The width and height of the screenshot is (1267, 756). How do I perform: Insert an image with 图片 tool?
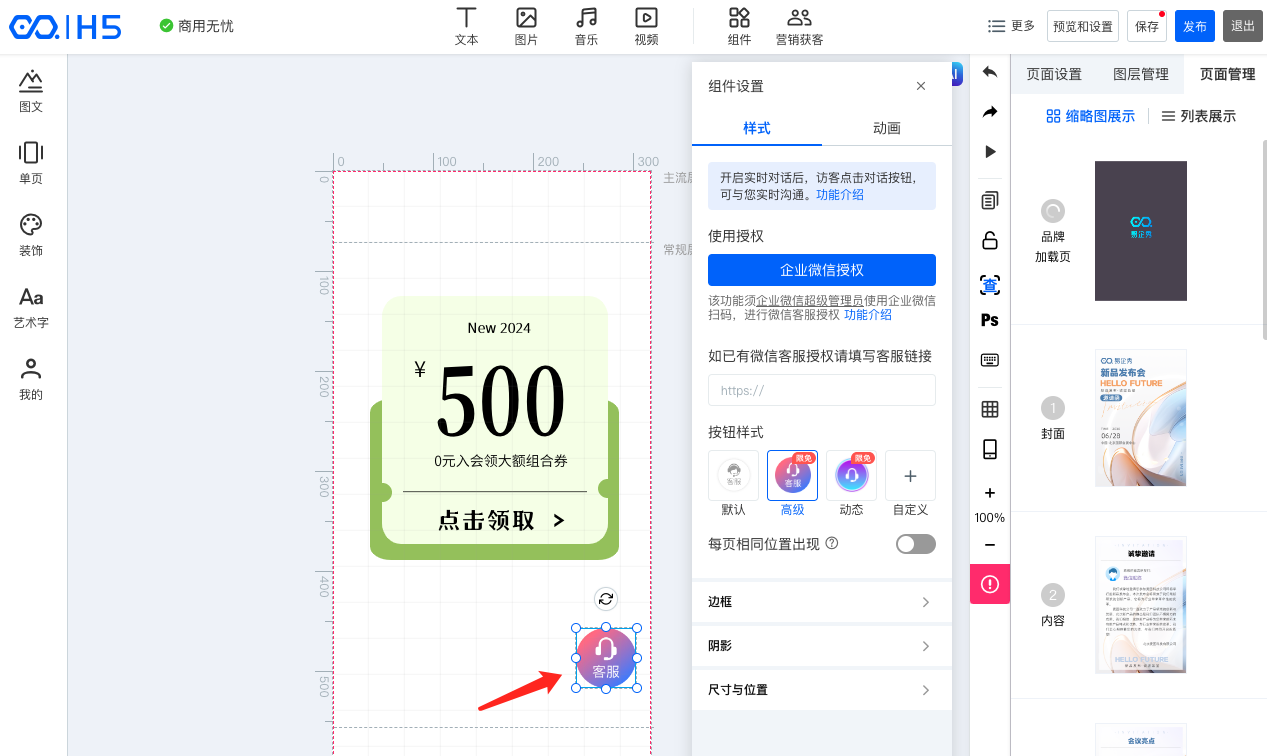(526, 26)
